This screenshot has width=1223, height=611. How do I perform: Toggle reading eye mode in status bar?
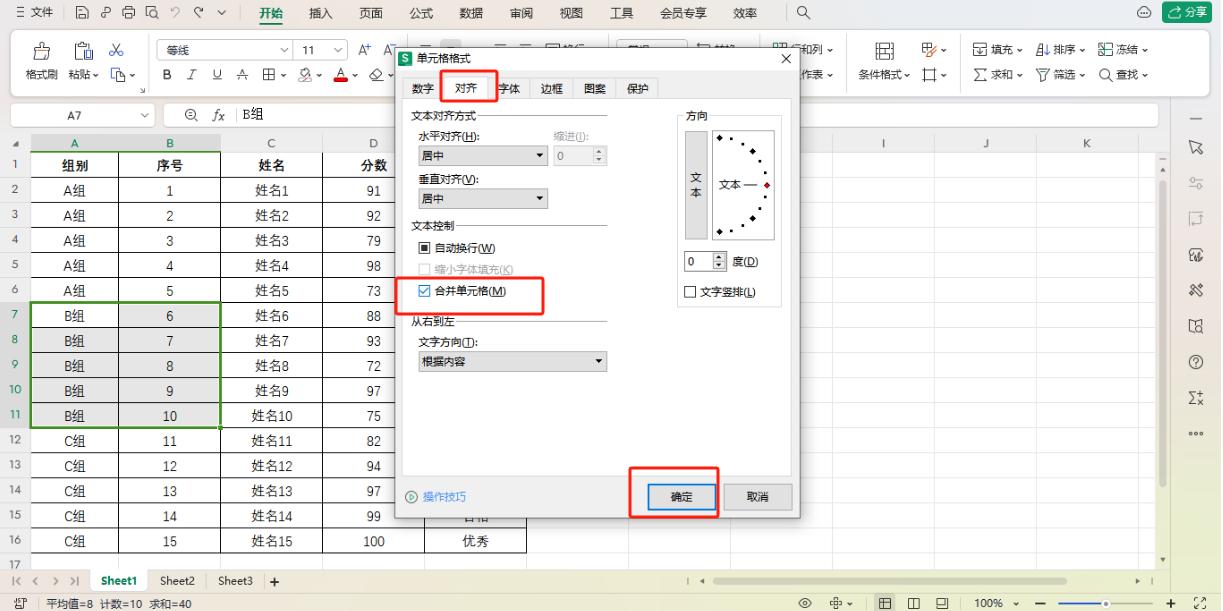805,603
